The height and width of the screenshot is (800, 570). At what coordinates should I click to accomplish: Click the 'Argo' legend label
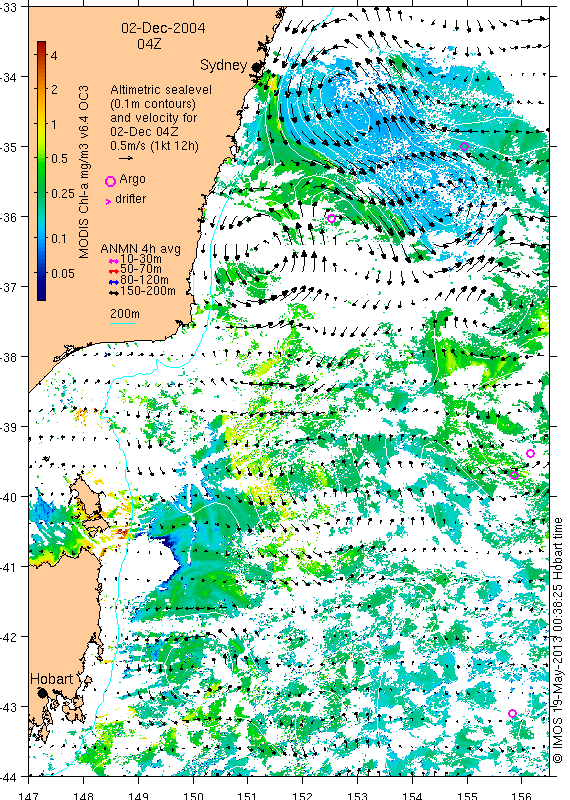click(x=132, y=179)
